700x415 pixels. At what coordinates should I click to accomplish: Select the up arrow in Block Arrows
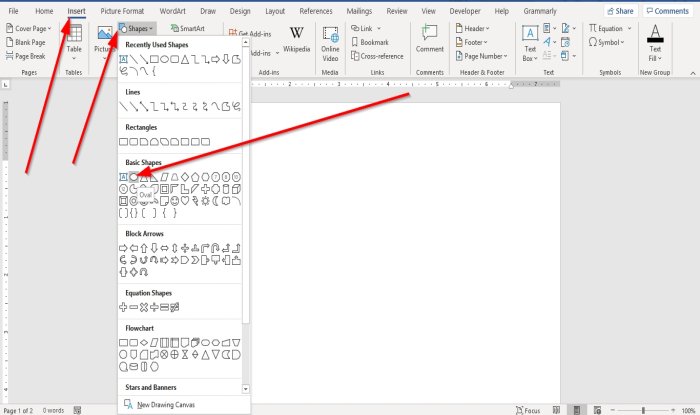pos(144,248)
